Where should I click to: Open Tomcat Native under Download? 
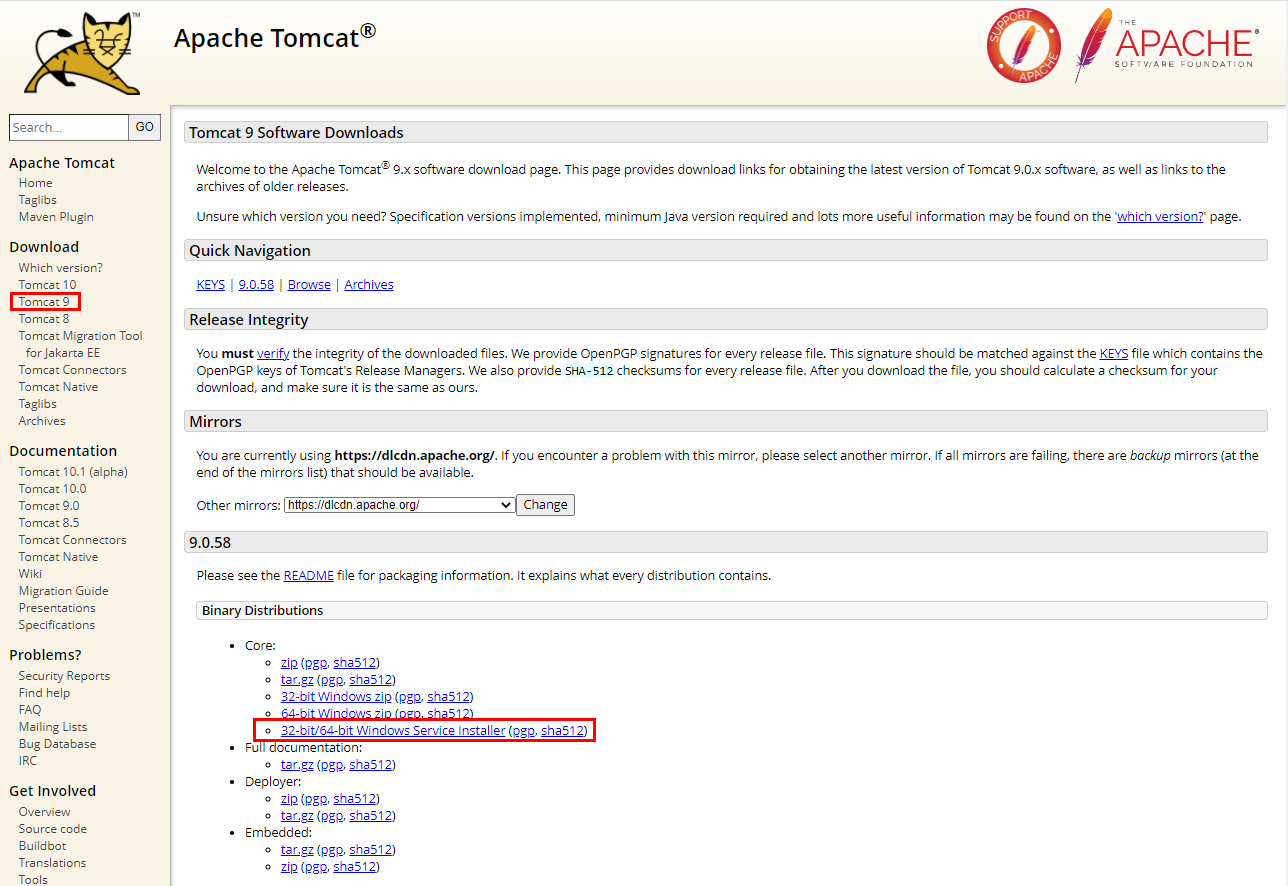pyautogui.click(x=58, y=387)
